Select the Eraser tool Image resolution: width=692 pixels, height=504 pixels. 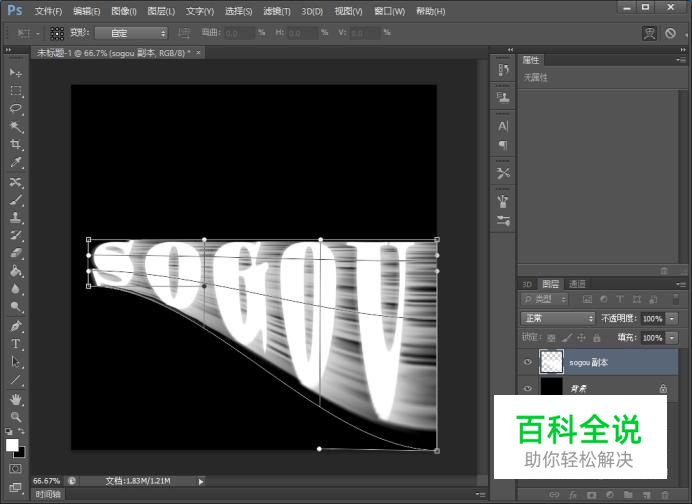[x=16, y=253]
